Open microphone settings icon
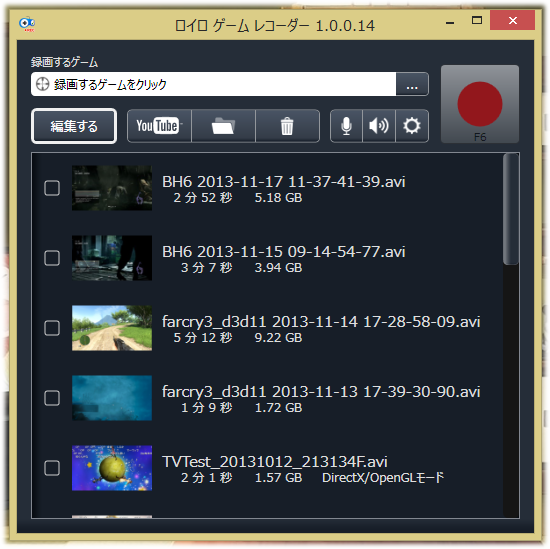Viewport: 550px width, 549px height. pyautogui.click(x=346, y=126)
